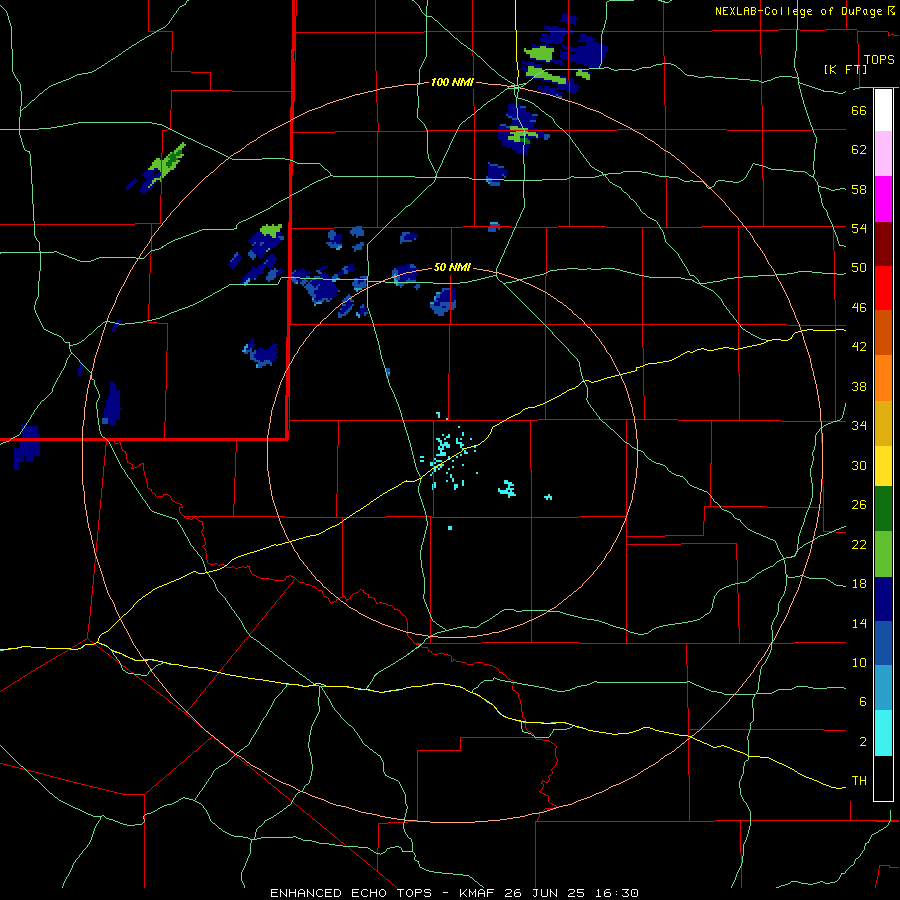Viewport: 900px width, 900px height.
Task: Click the 14 scale number
Action: [859, 623]
